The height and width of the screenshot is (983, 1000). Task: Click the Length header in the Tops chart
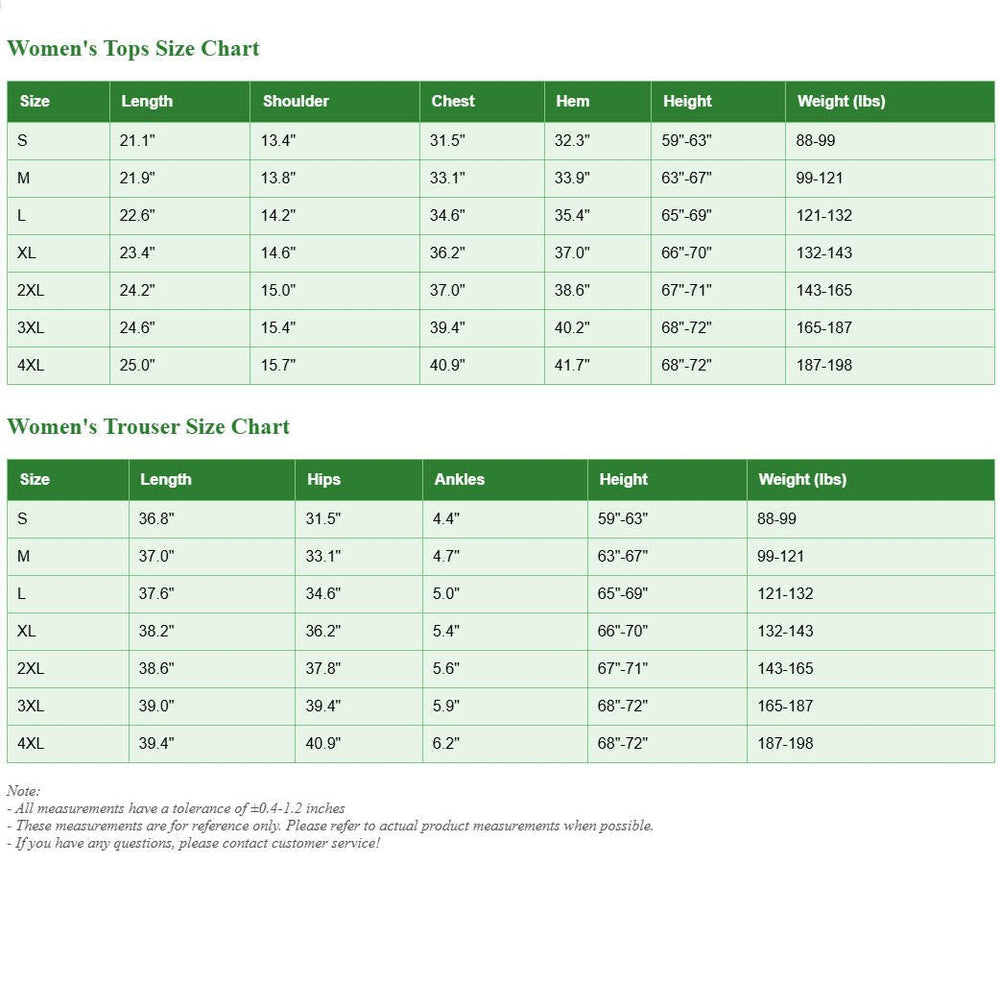pos(146,101)
